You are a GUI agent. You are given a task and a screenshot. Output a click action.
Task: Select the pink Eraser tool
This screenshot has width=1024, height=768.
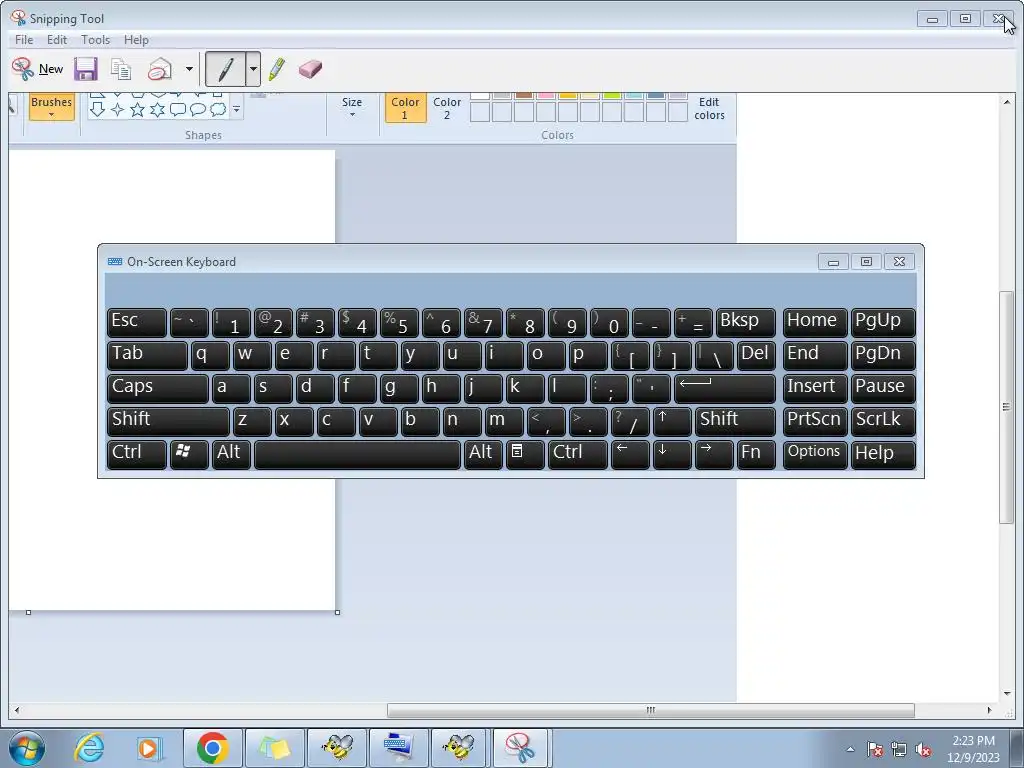(310, 69)
